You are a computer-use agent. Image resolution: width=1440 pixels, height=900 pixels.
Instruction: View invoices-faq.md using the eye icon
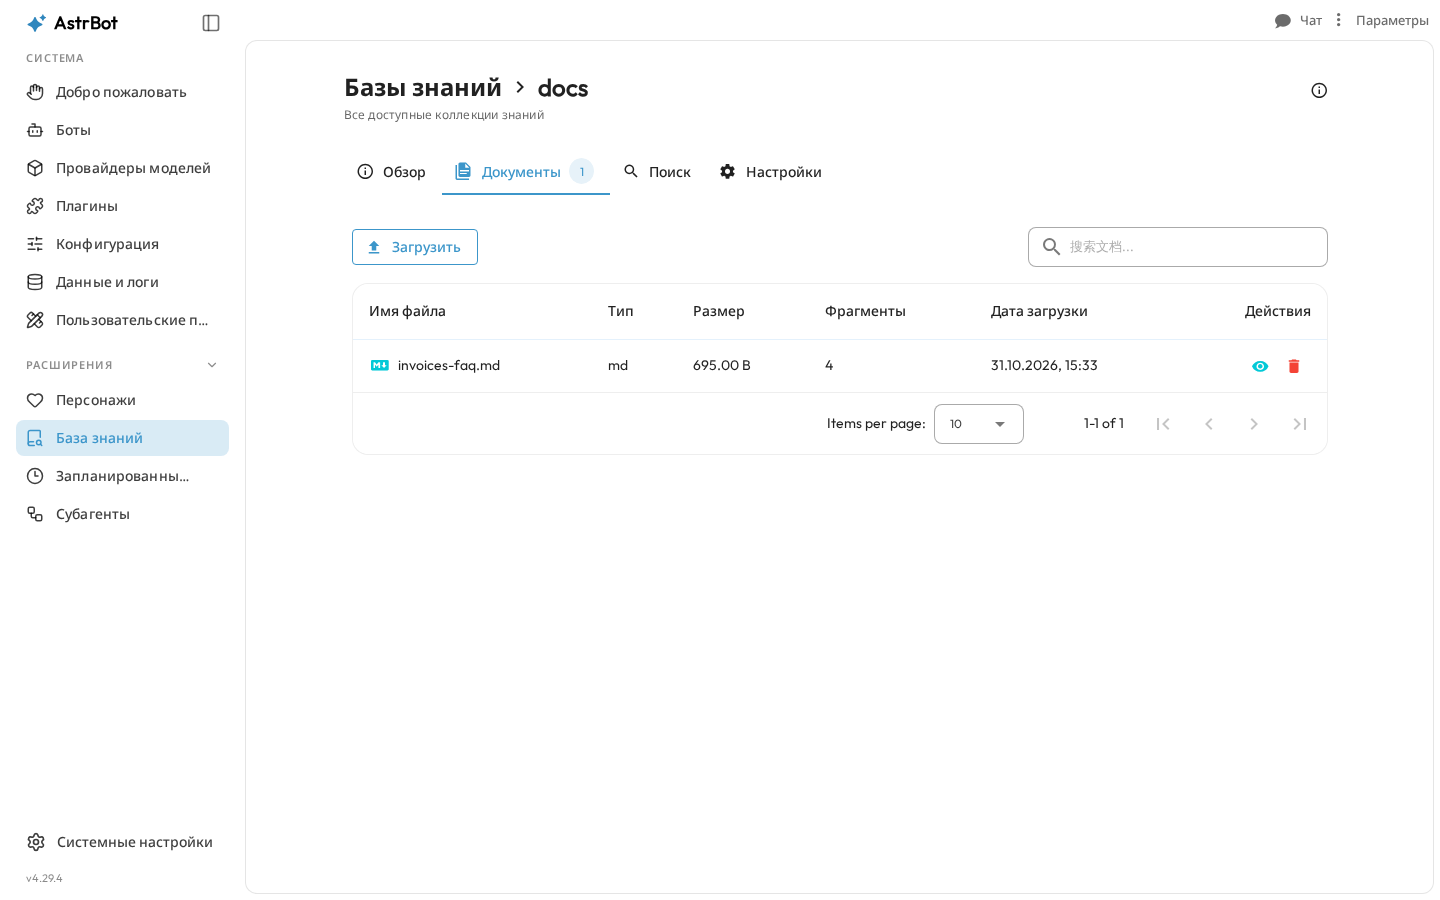coord(1260,366)
